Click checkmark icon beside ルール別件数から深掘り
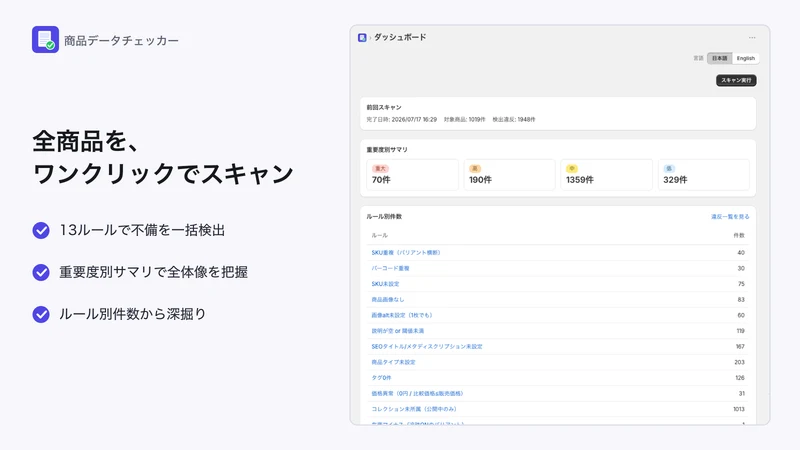Screen dimensions: 800x450 point(41,314)
